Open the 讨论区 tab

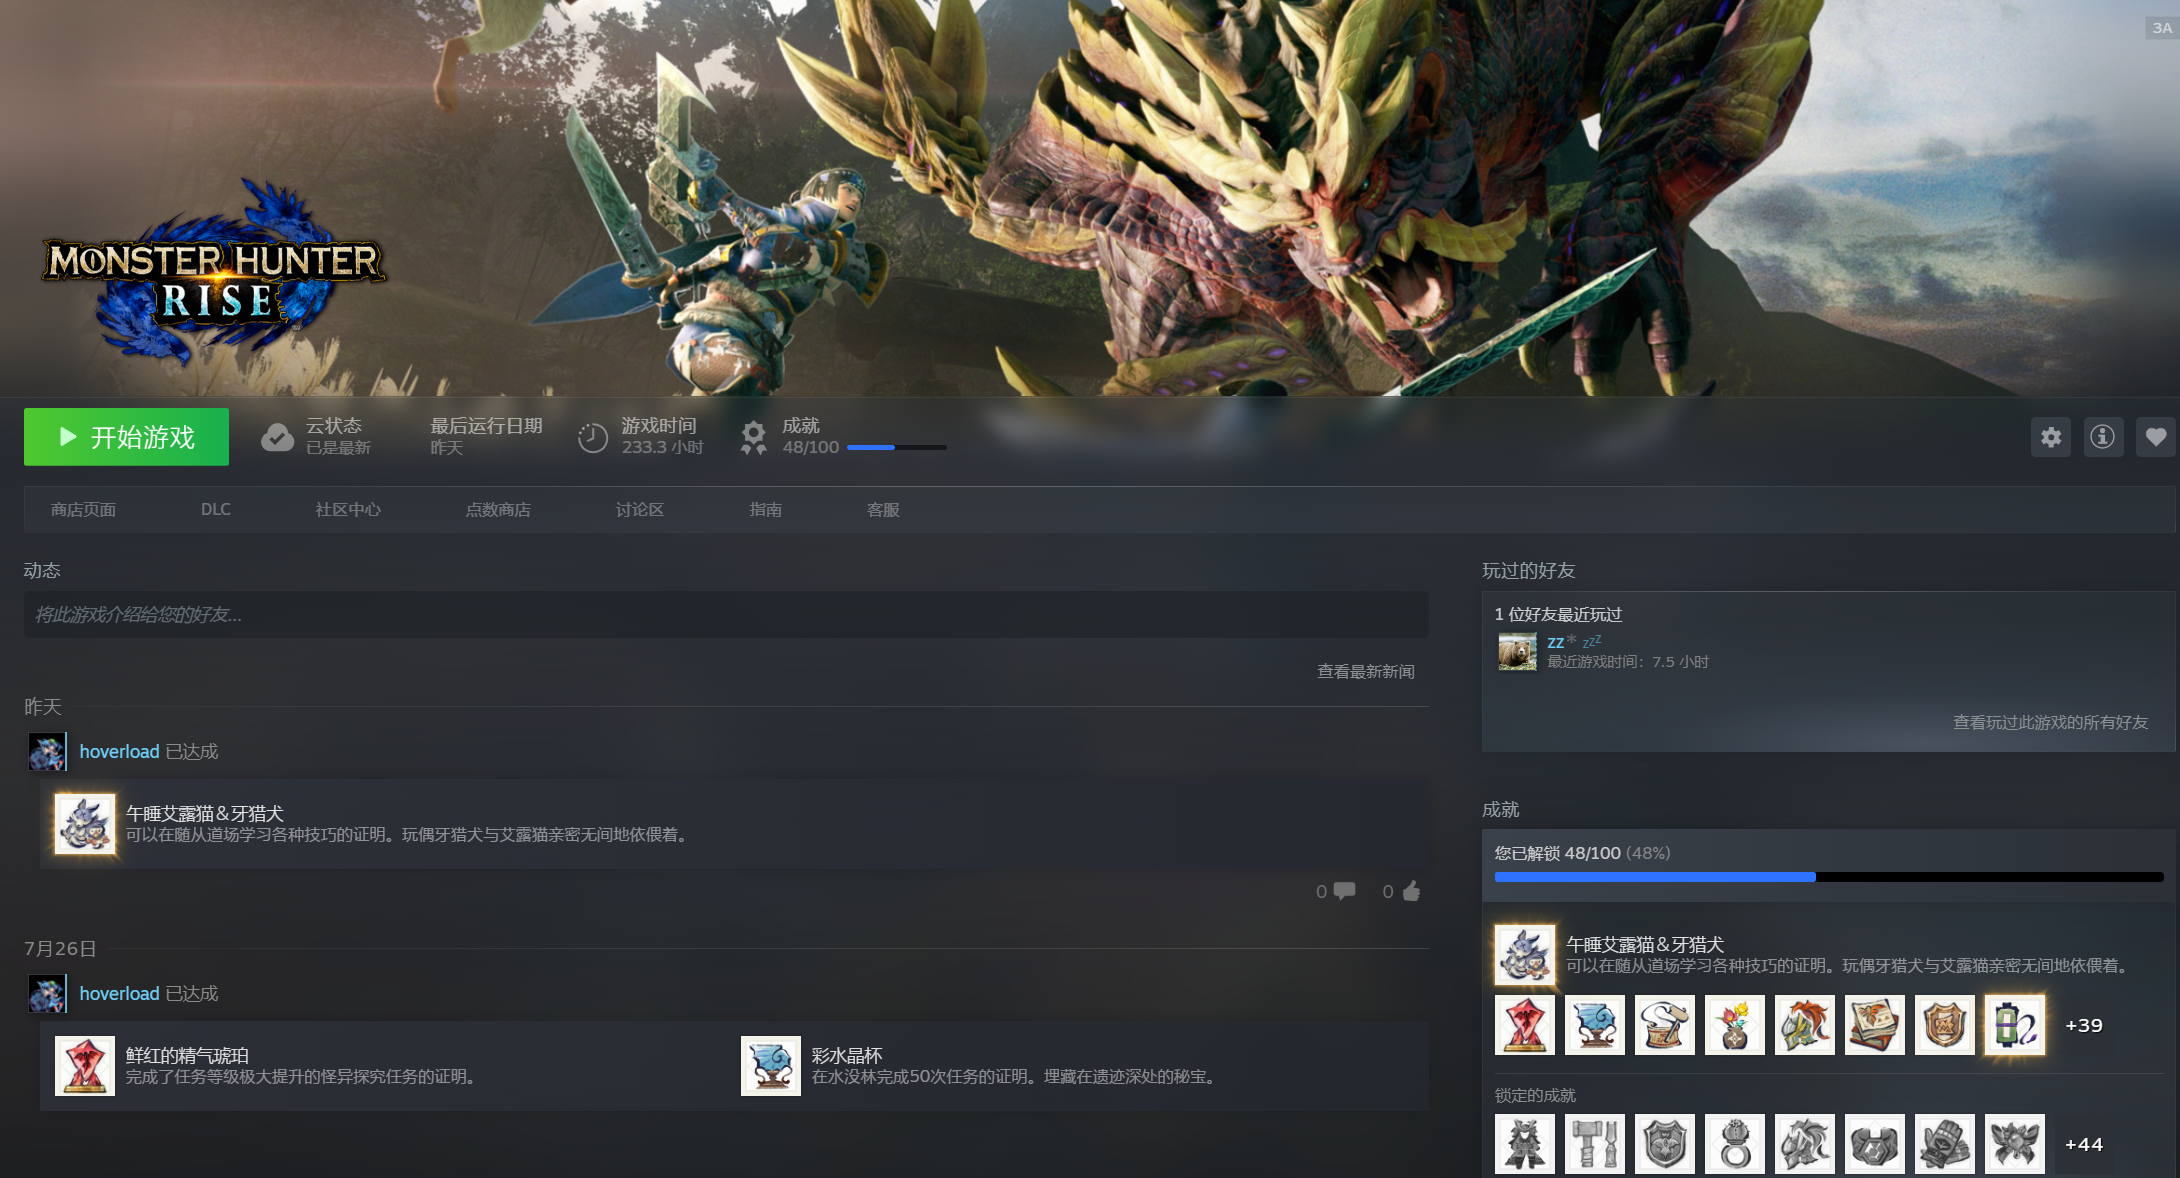point(640,510)
